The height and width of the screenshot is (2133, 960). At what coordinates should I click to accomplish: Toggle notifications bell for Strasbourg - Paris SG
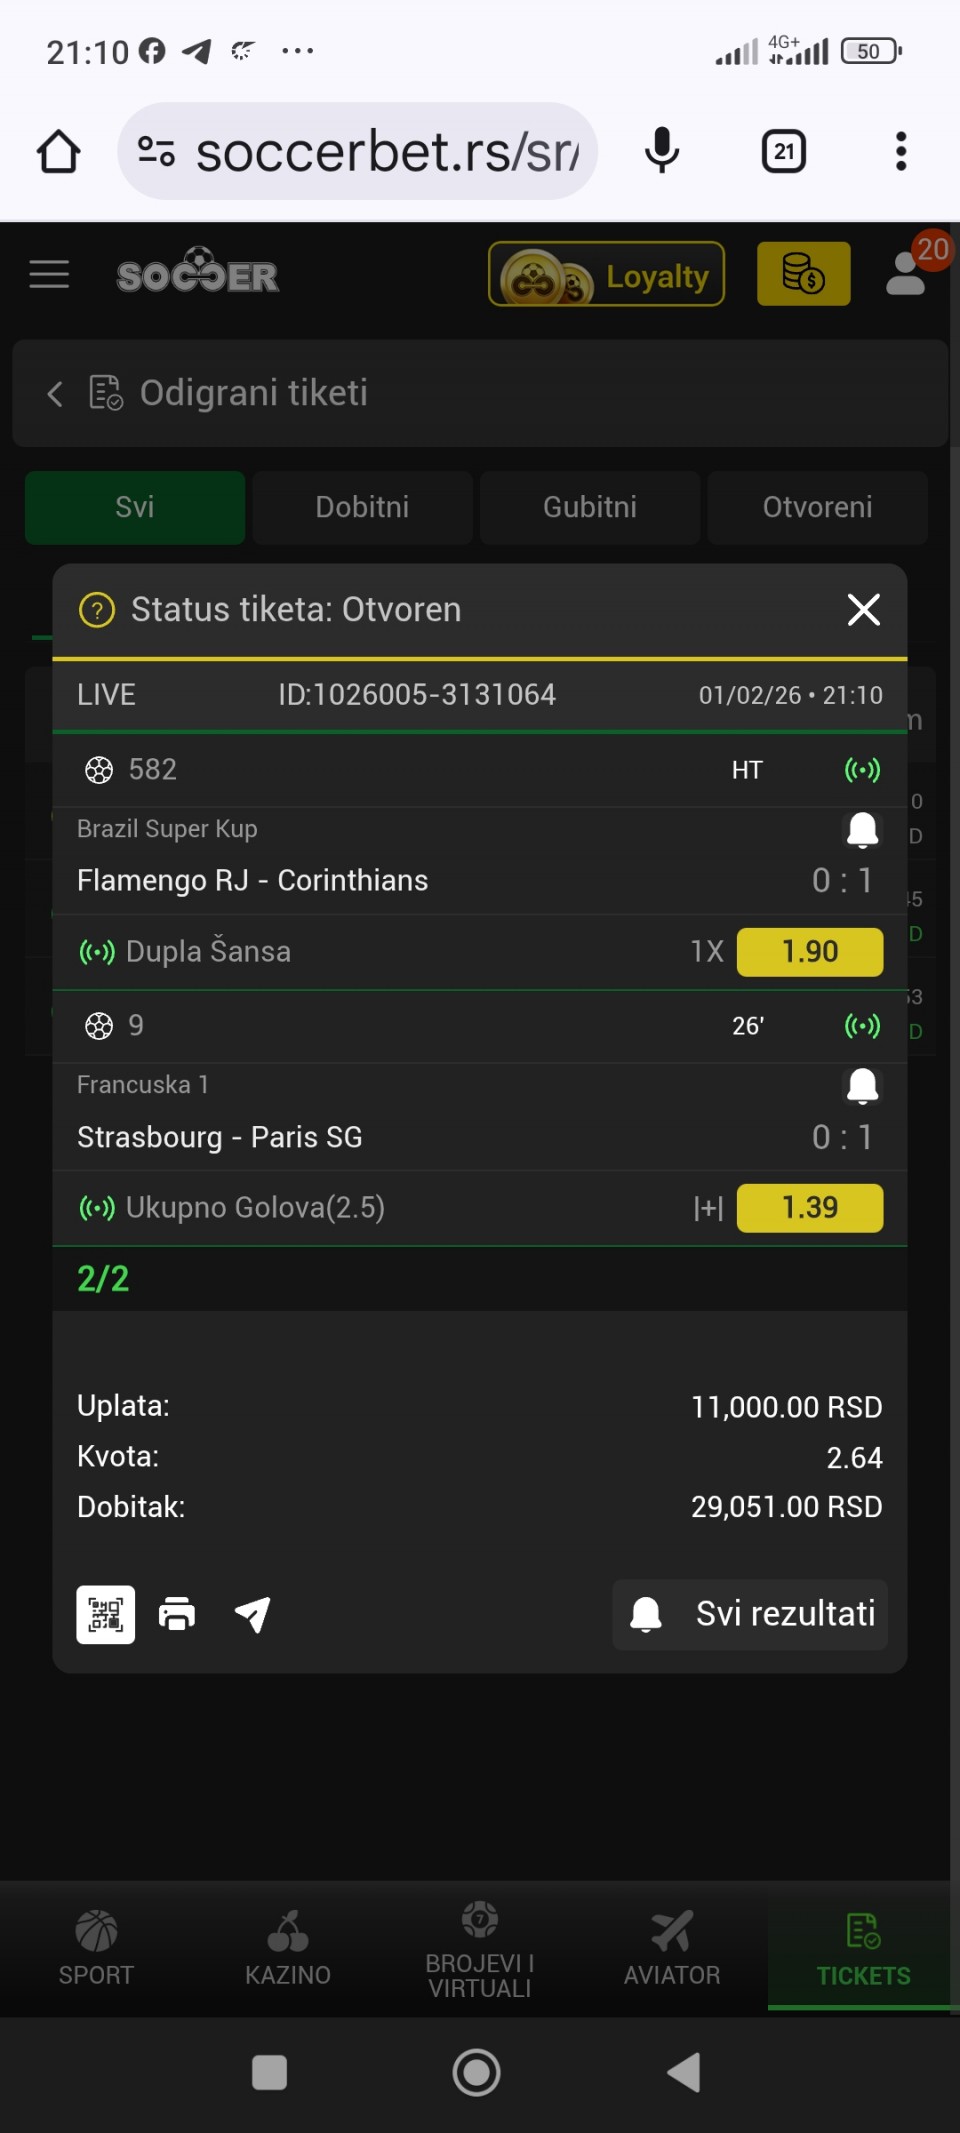[862, 1085]
